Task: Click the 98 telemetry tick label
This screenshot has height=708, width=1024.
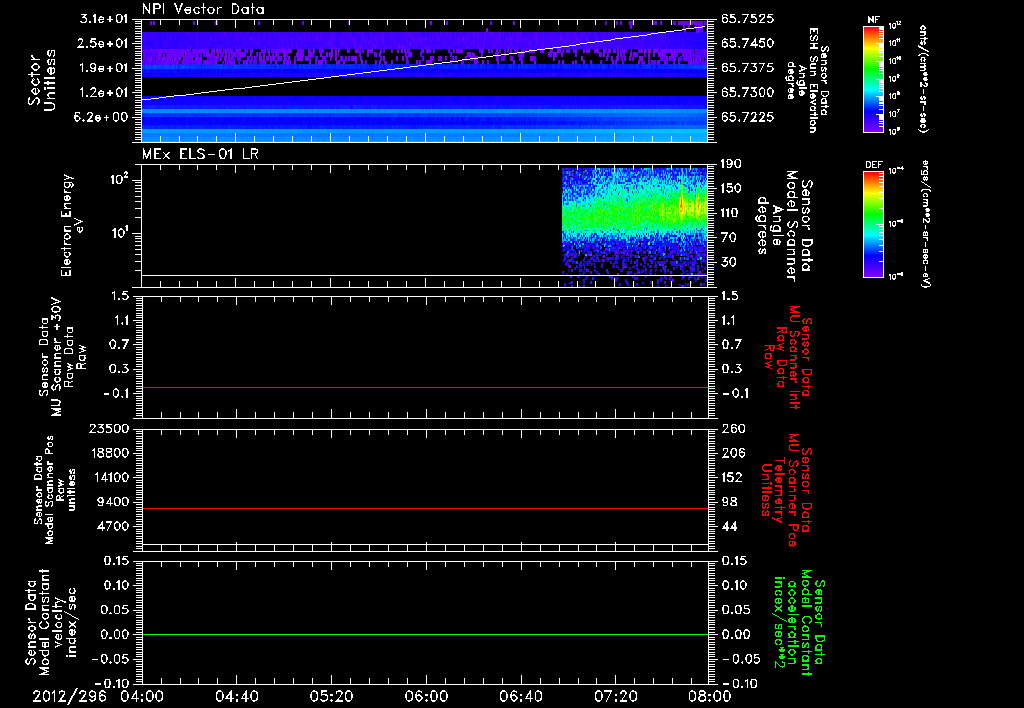Action: click(729, 502)
